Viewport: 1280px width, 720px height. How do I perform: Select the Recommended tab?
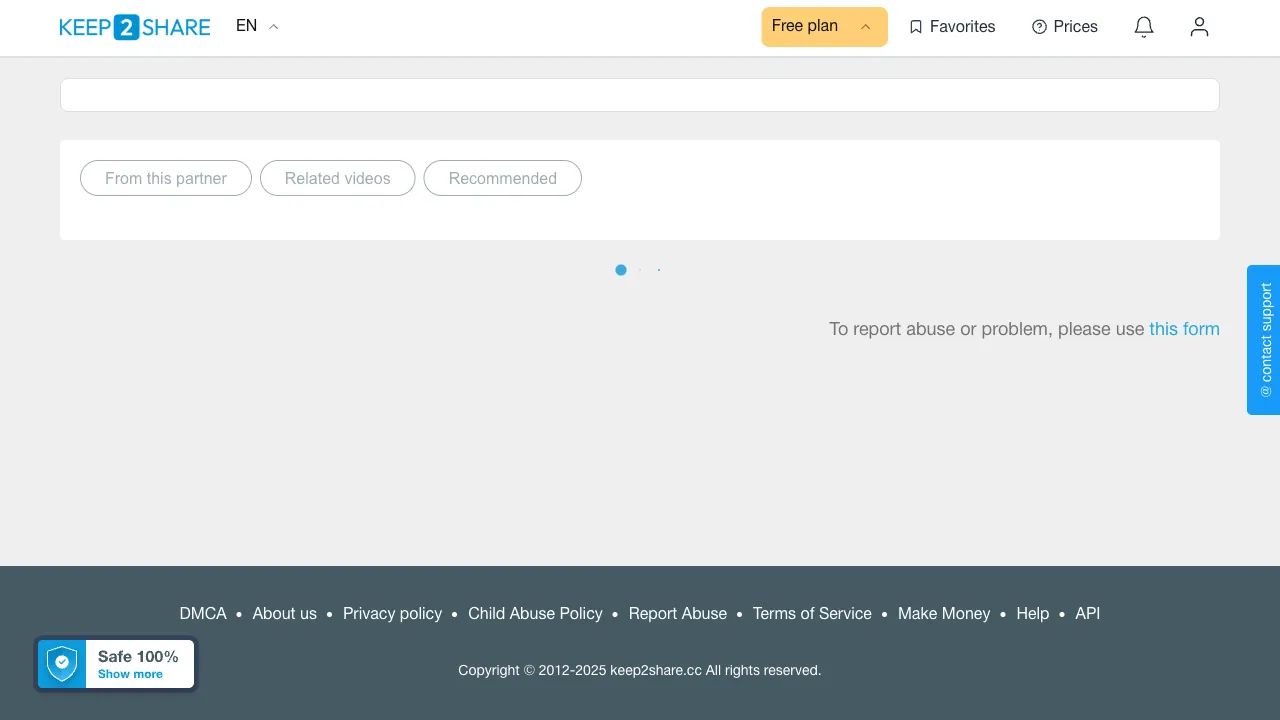coord(503,178)
